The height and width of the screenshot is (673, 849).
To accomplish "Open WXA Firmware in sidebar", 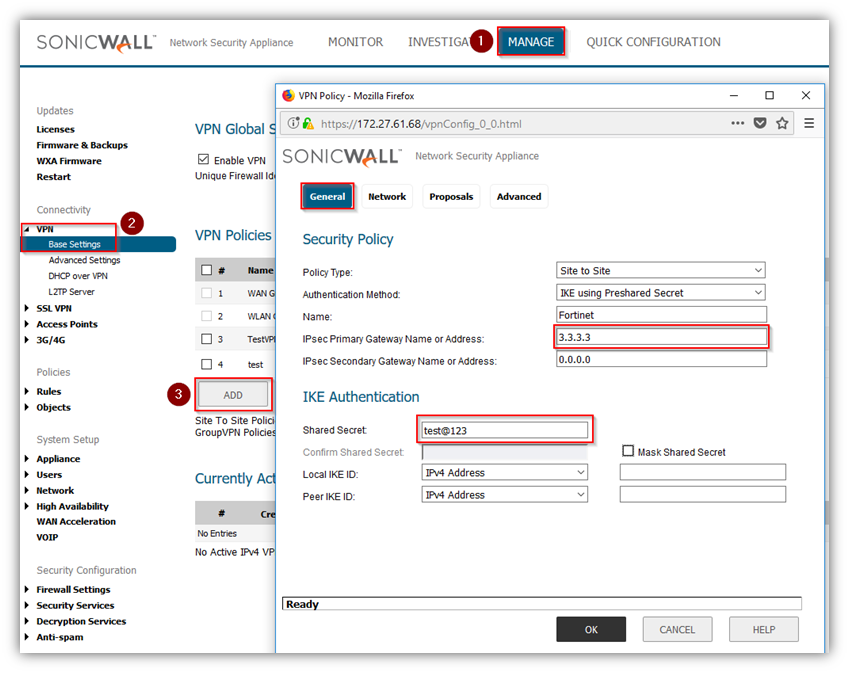I will pyautogui.click(x=69, y=161).
